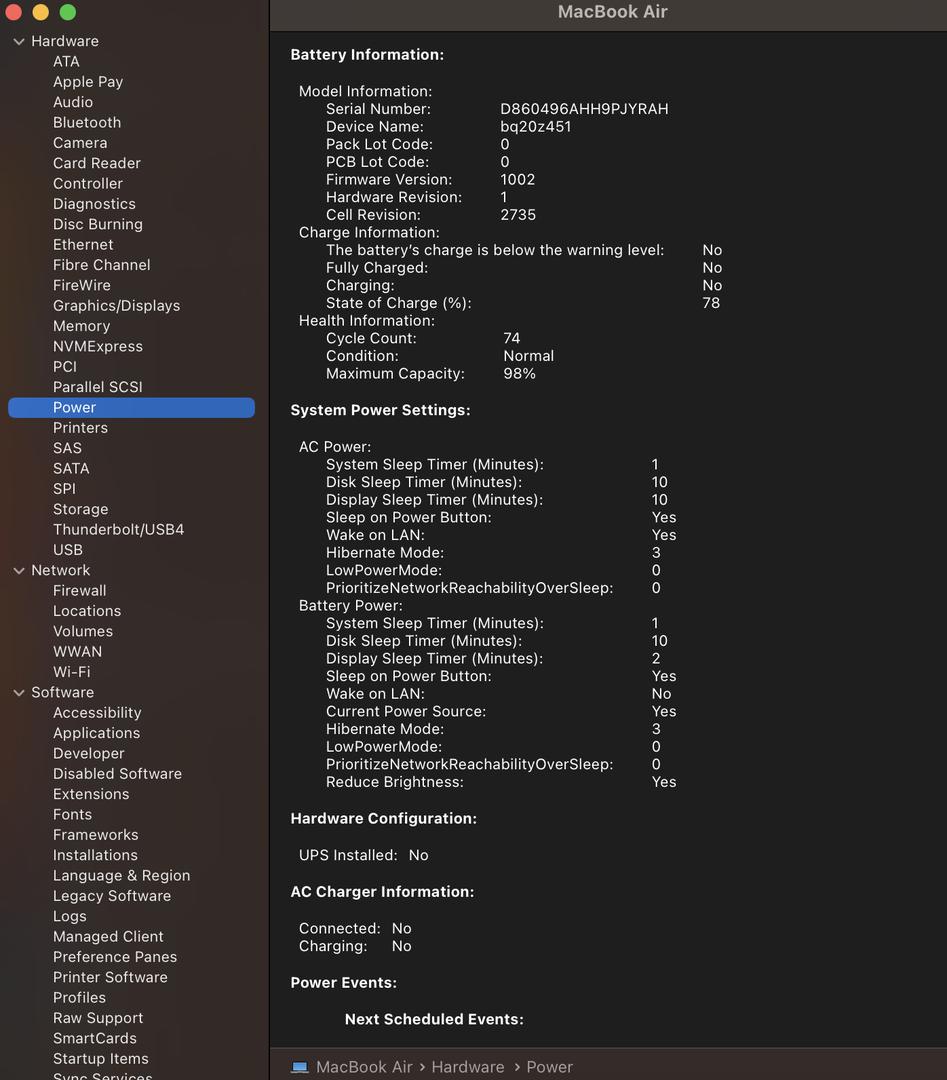Select Locations under Network
The image size is (947, 1080).
[87, 611]
